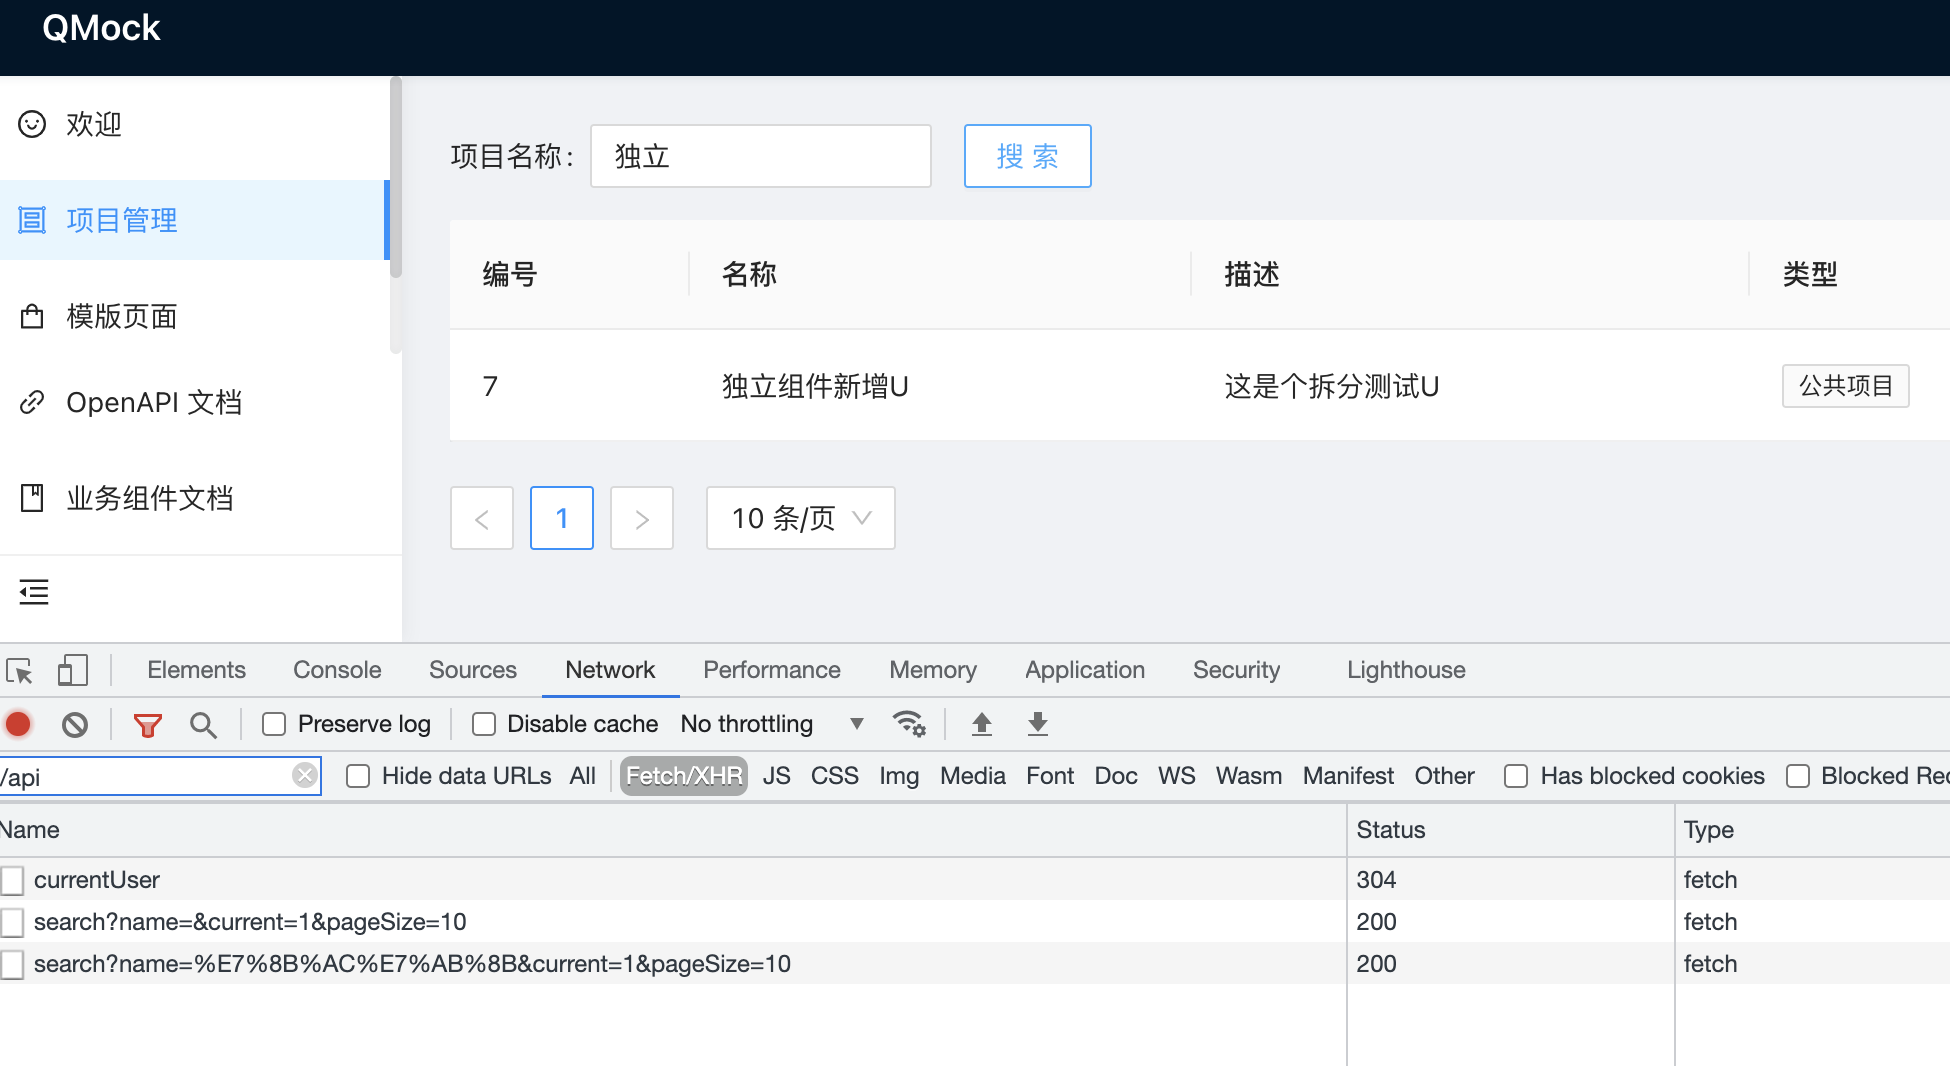Click the project management list icon
The width and height of the screenshot is (1950, 1066).
32,220
